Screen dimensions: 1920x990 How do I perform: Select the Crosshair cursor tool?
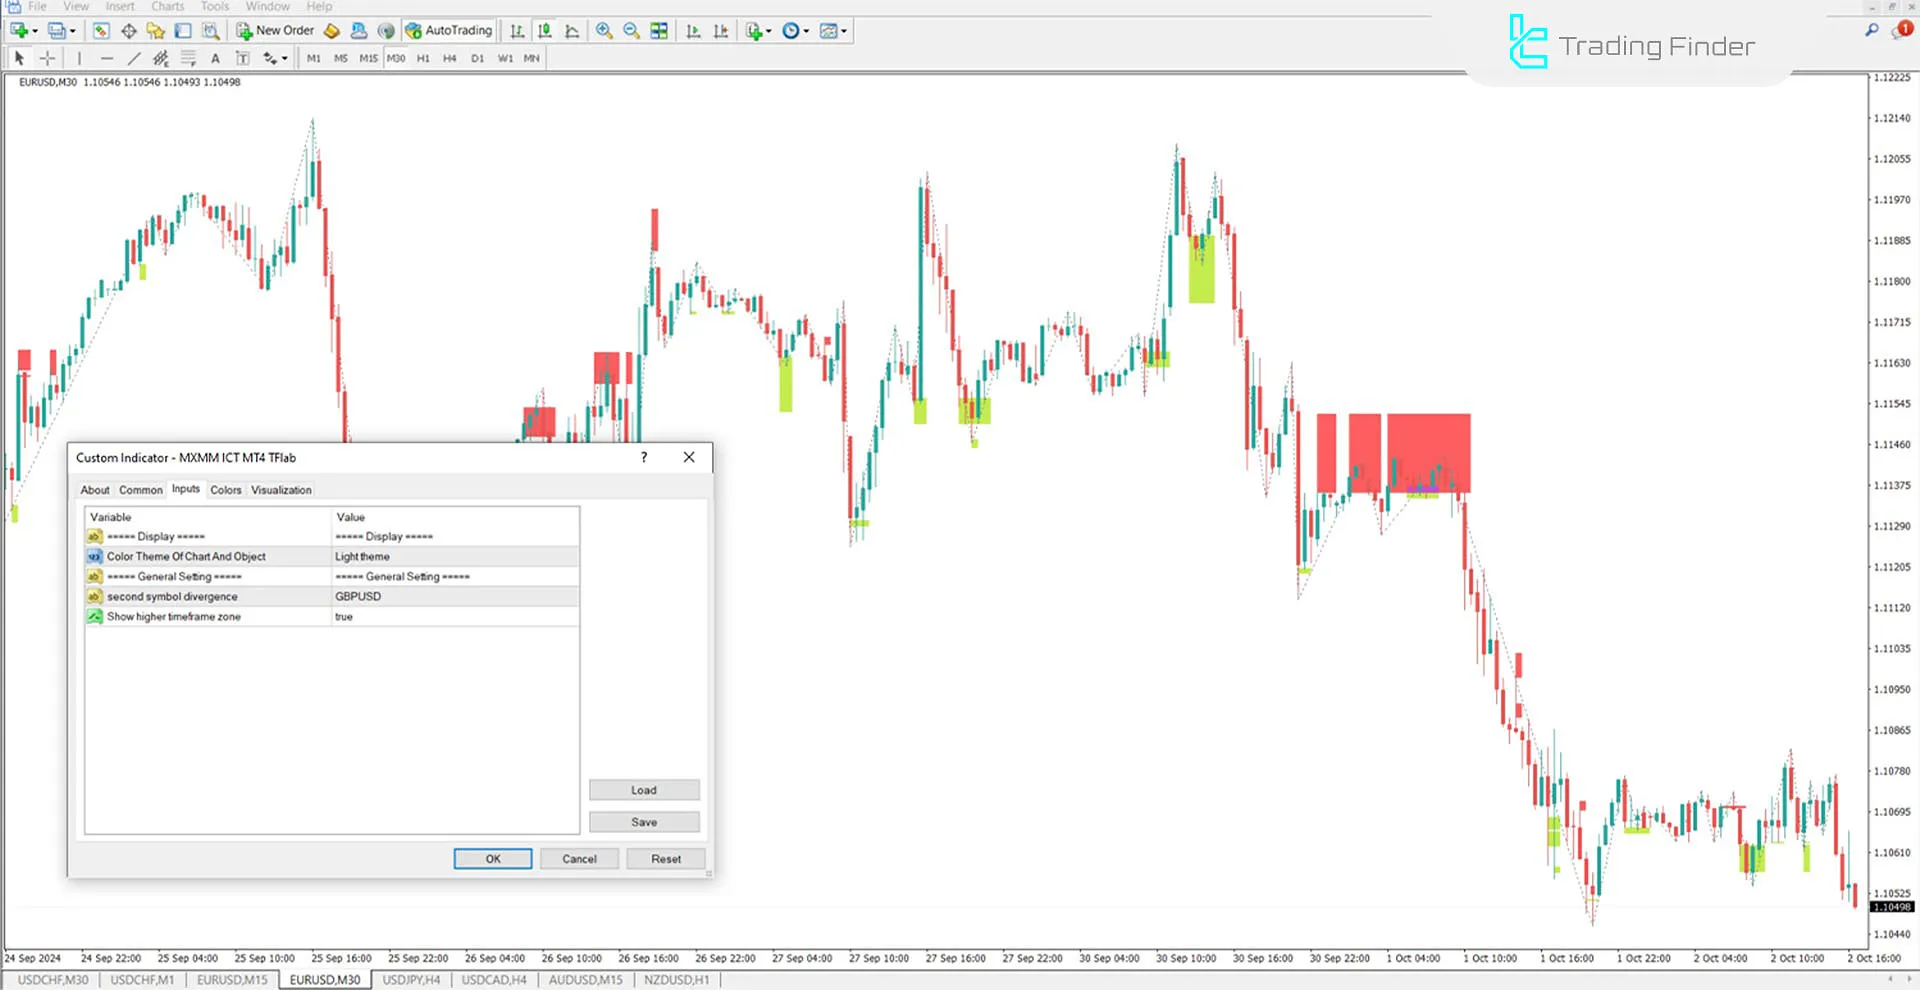coord(47,58)
